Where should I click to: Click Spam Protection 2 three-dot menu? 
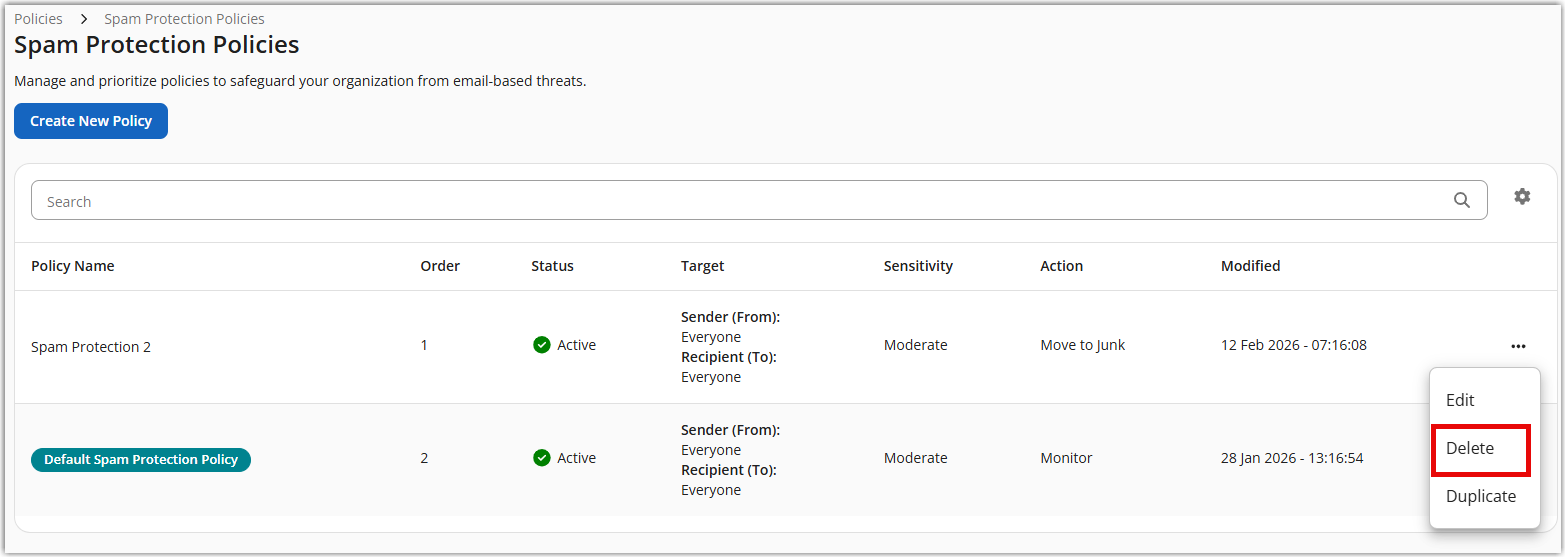tap(1518, 346)
